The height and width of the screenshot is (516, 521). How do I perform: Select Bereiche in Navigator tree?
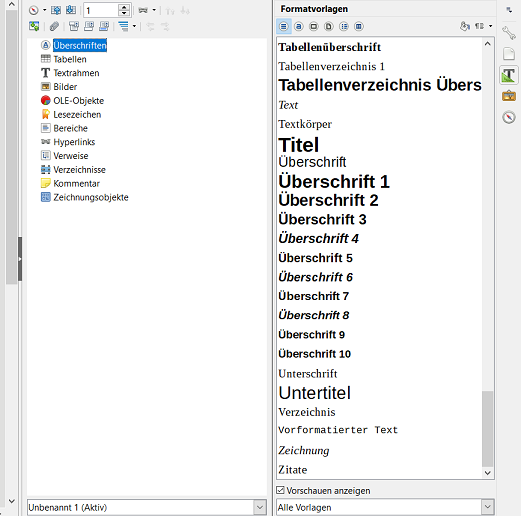[70, 128]
